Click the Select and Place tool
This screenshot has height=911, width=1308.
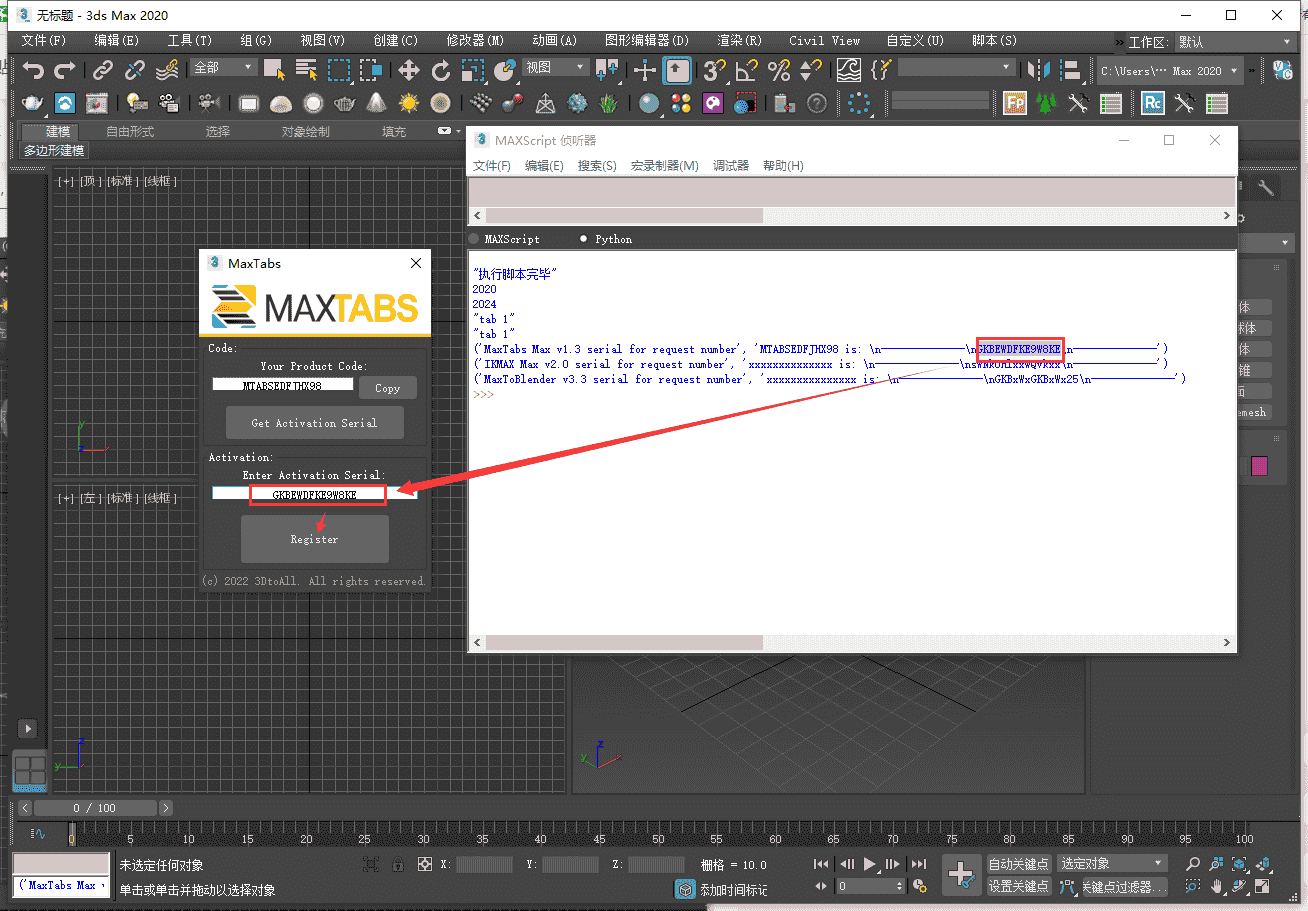point(505,70)
